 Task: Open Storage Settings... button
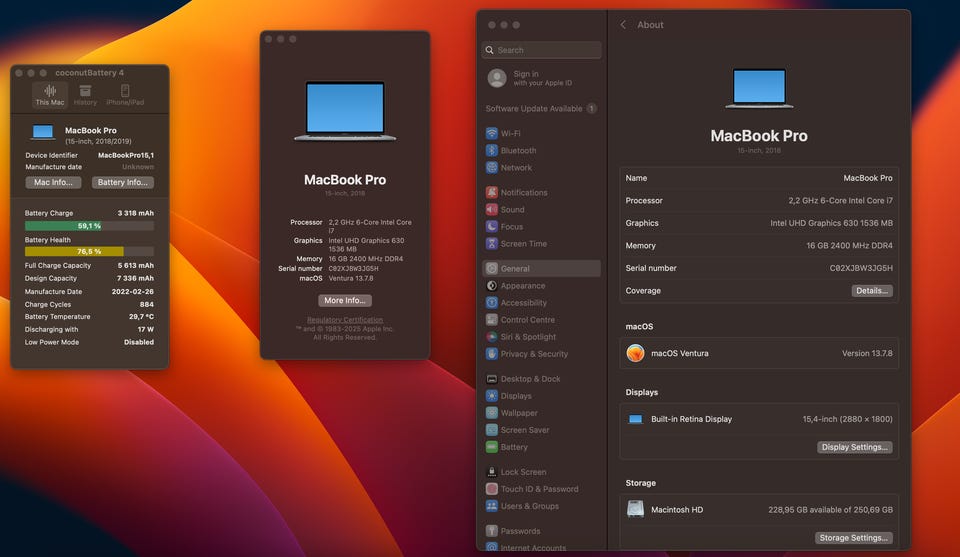coord(853,538)
